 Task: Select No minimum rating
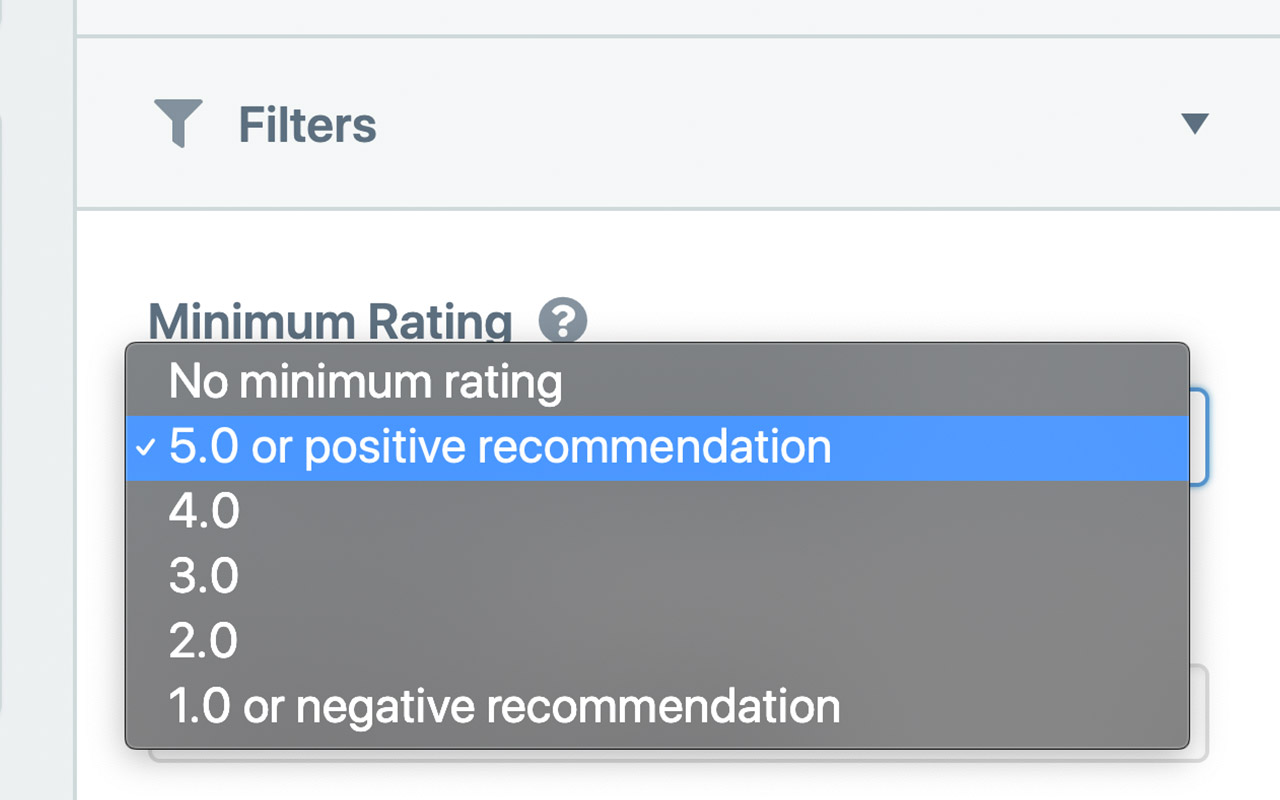[x=365, y=381]
